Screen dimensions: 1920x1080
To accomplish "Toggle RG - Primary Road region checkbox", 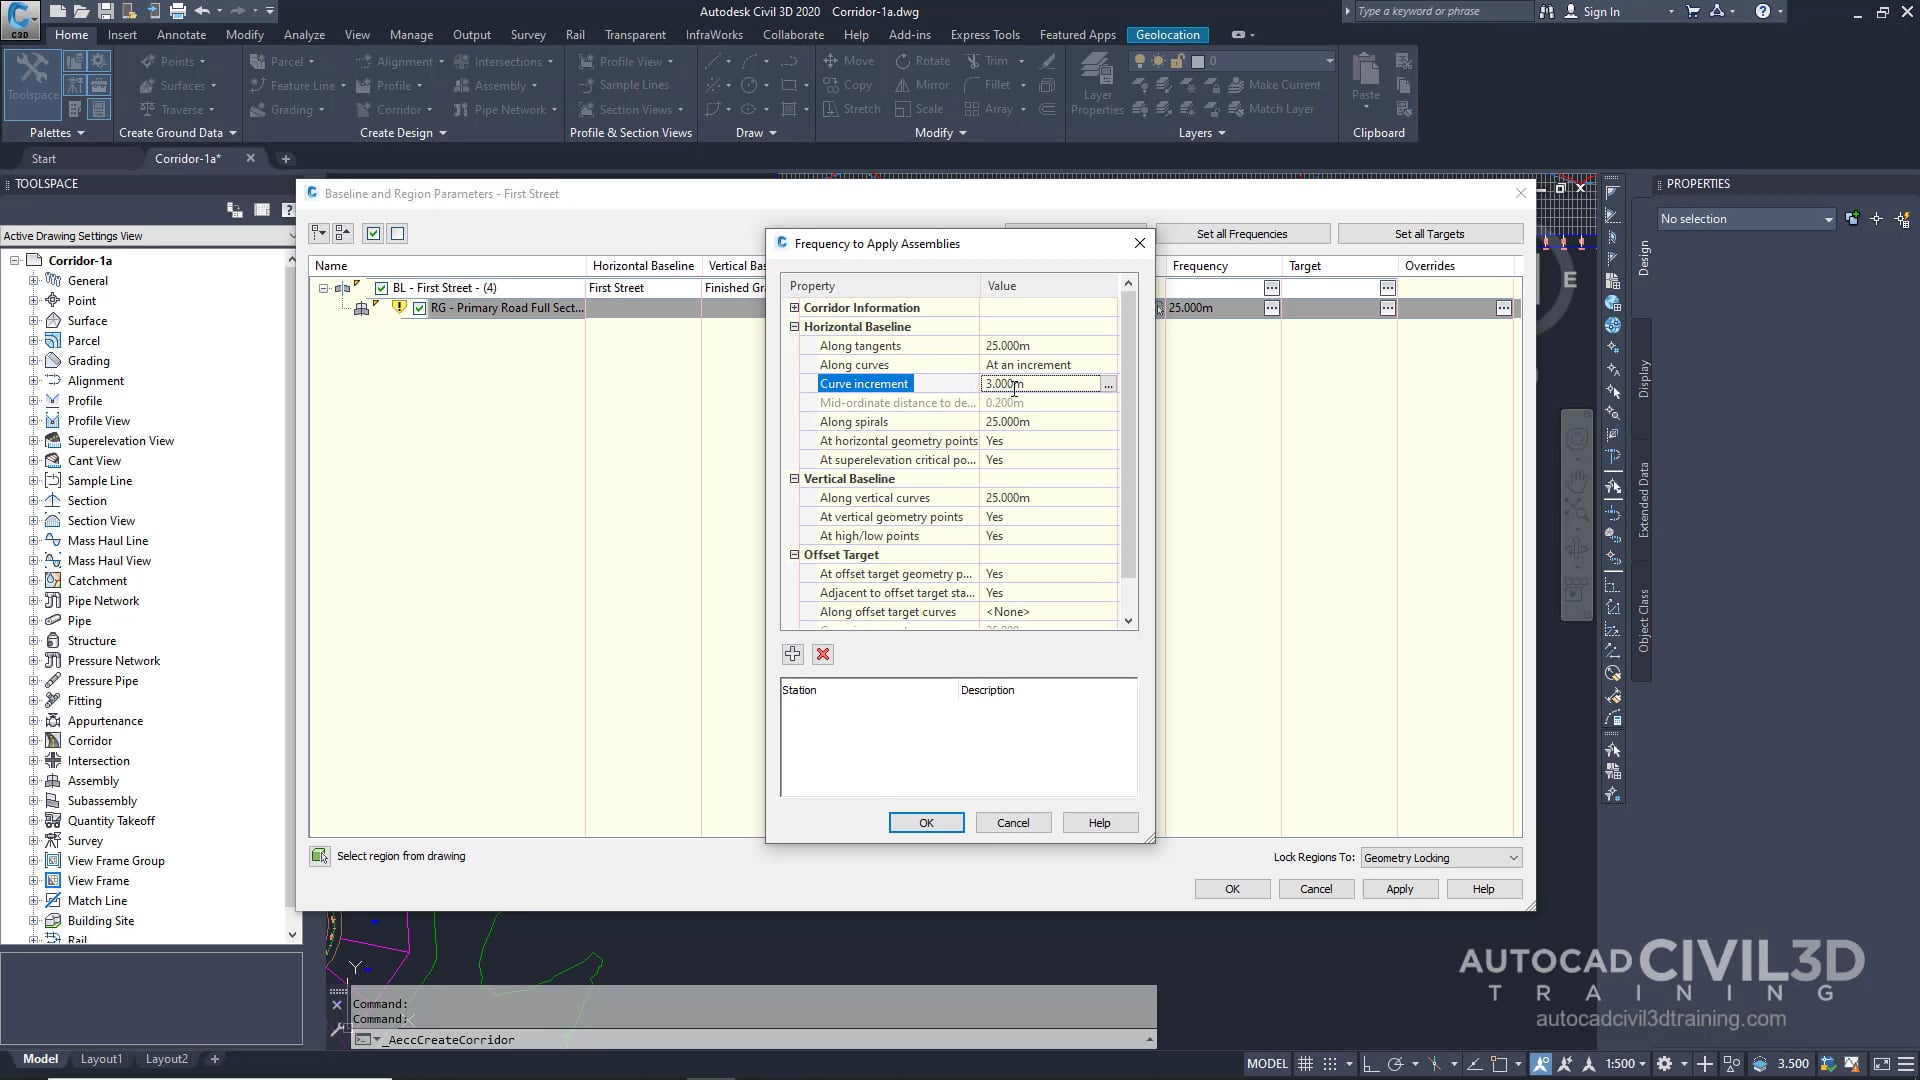I will 420,308.
